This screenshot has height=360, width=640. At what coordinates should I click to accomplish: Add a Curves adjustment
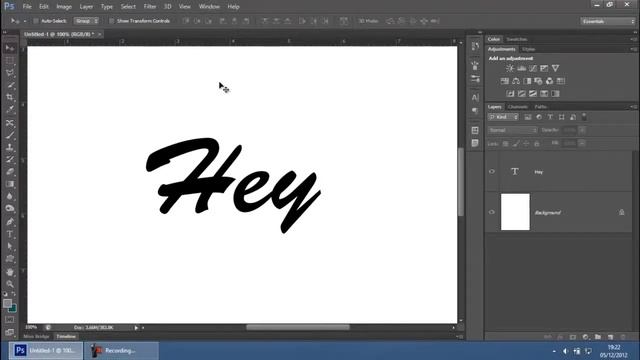533,68
